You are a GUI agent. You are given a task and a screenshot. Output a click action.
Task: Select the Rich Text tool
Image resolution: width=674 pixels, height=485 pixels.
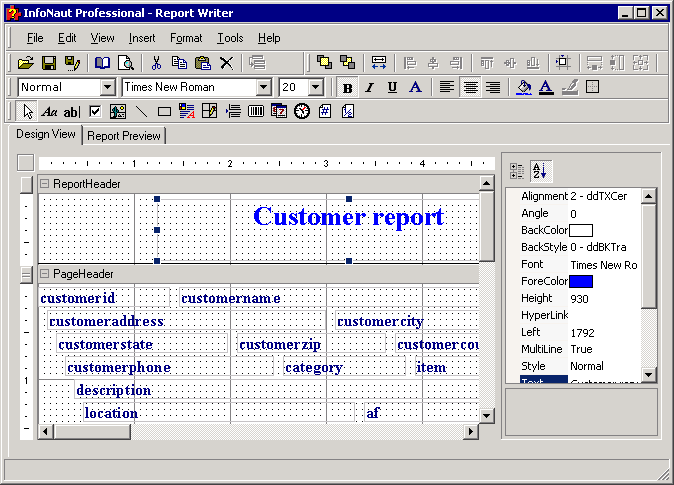click(x=187, y=111)
